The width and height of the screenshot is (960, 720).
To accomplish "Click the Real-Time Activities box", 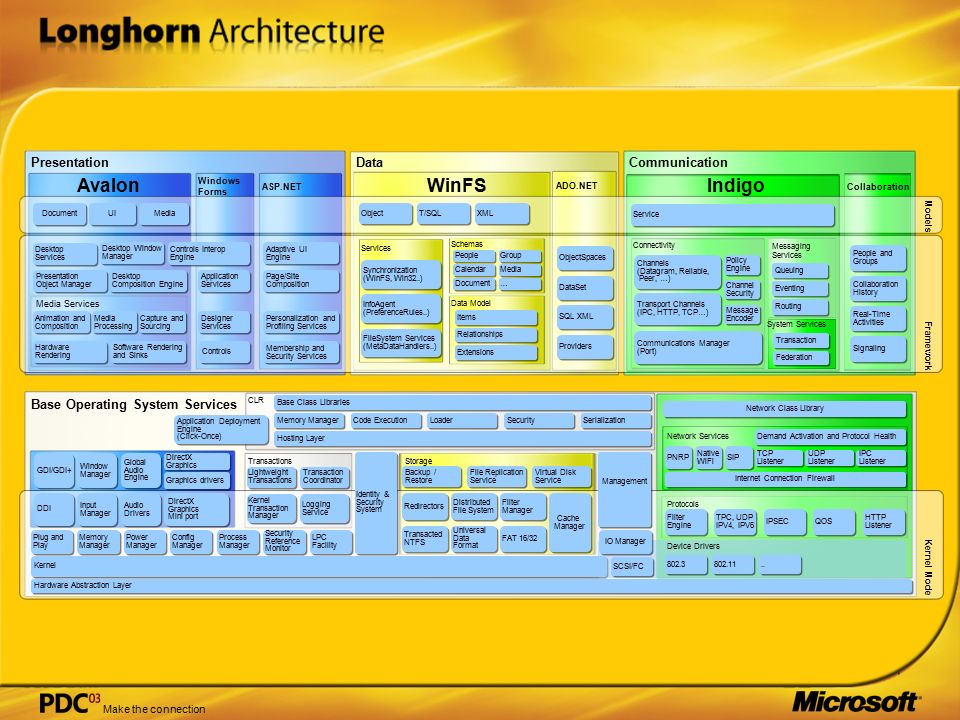I will click(878, 318).
